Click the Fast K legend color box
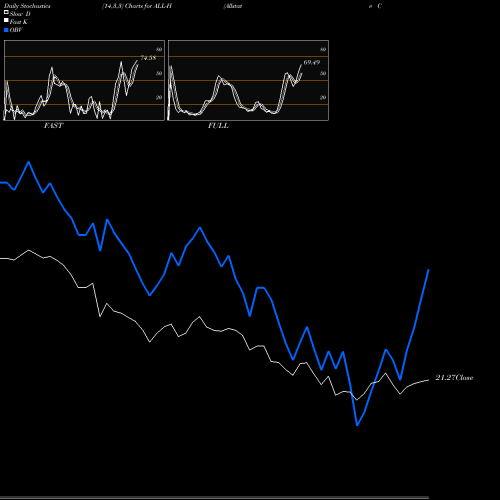The image size is (500, 500). tap(6, 21)
